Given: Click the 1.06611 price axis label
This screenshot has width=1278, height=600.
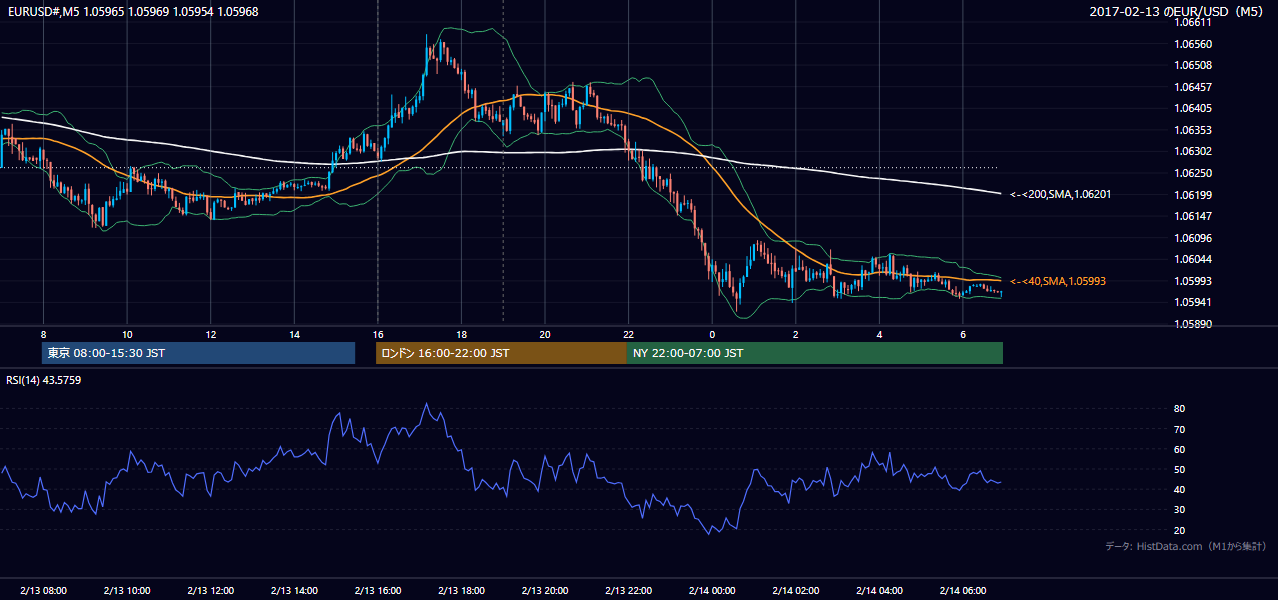Looking at the screenshot, I should coord(1194,22).
